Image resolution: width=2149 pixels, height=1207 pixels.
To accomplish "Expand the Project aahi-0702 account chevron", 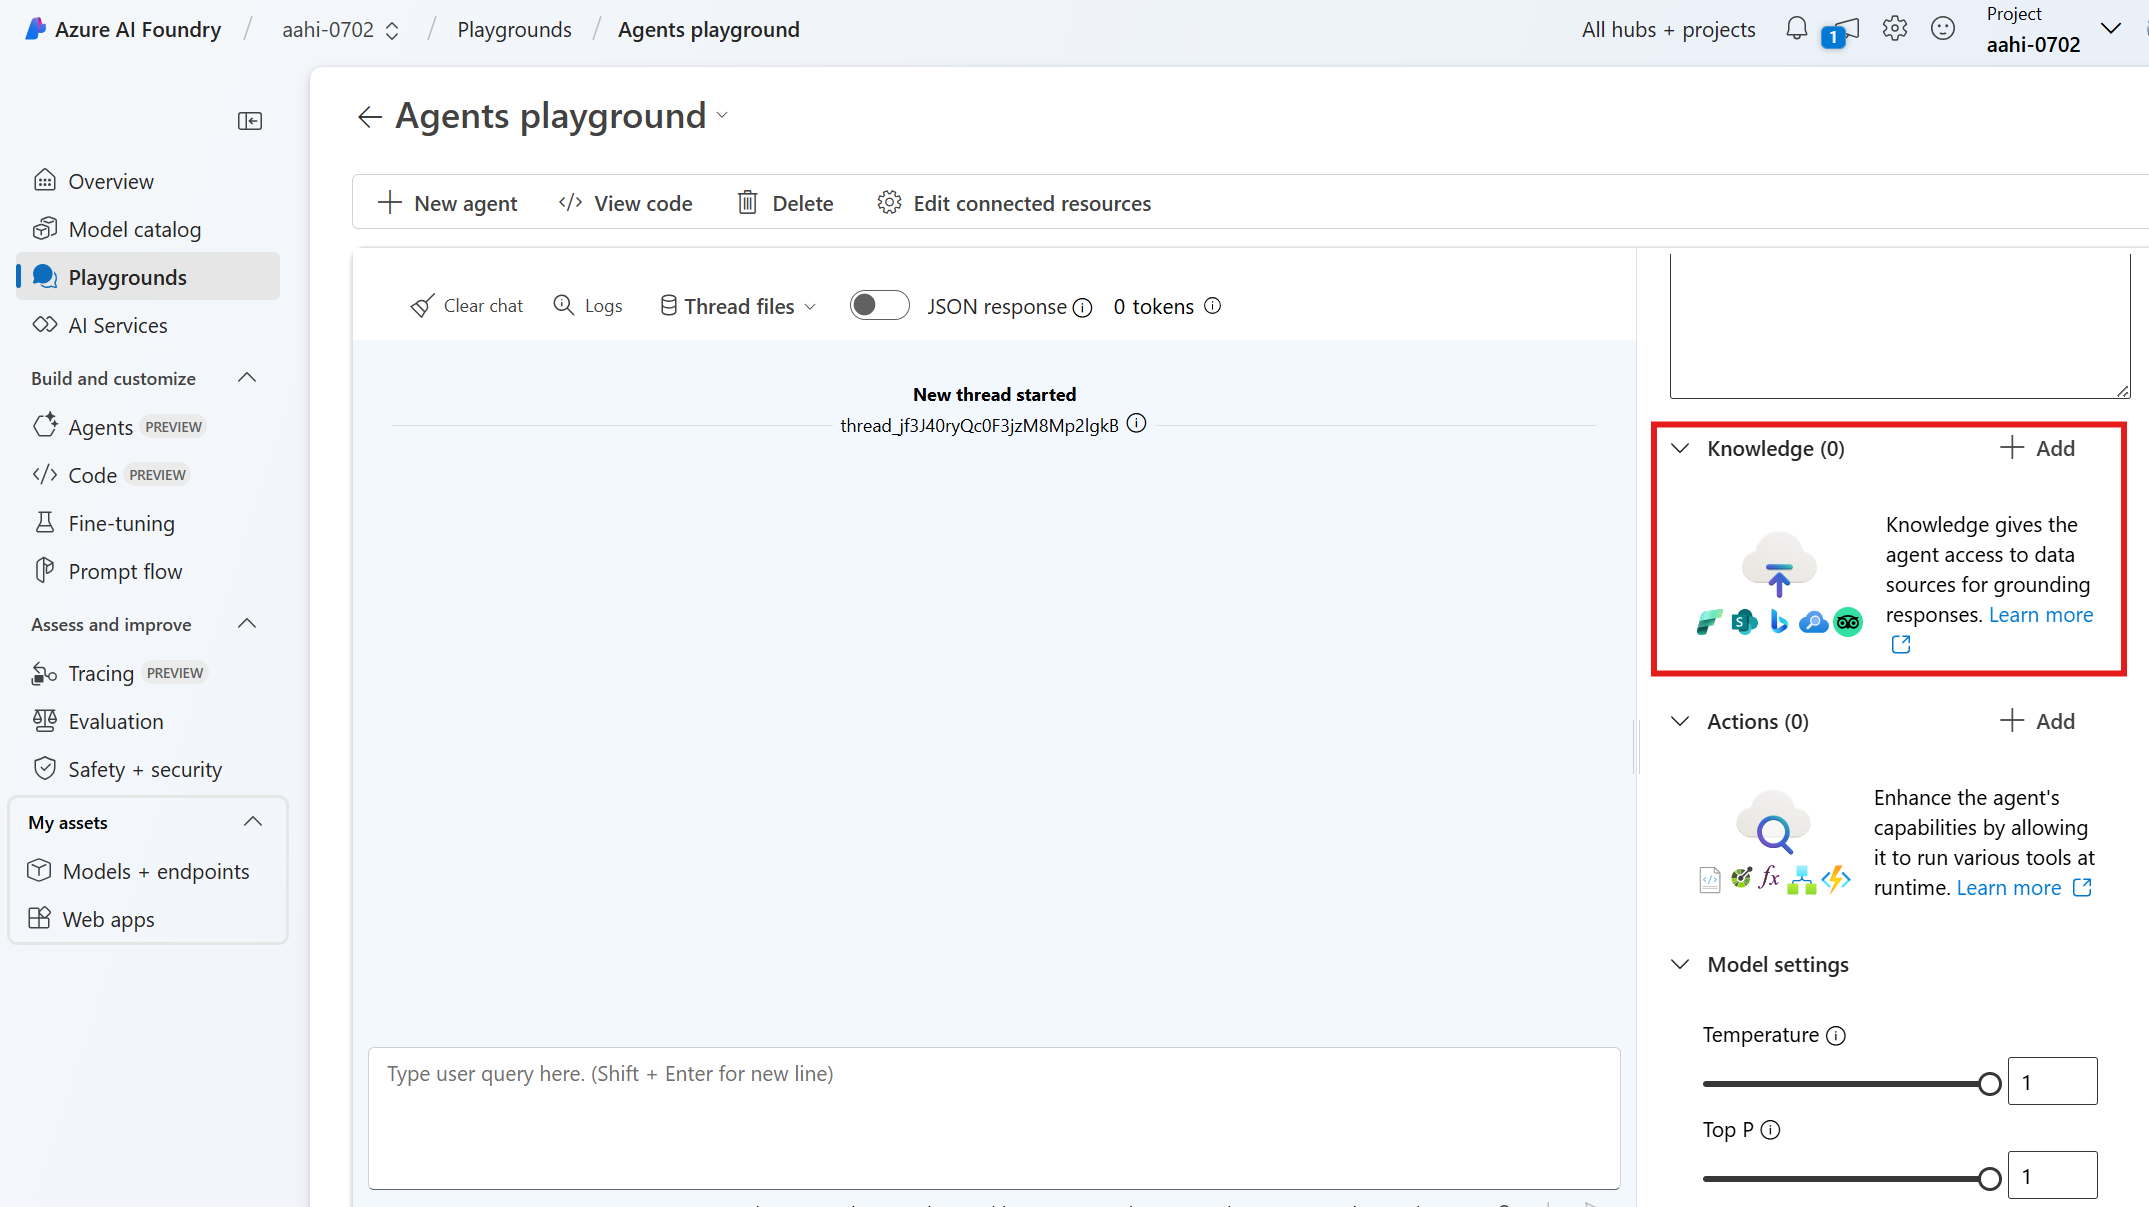I will point(2111,29).
